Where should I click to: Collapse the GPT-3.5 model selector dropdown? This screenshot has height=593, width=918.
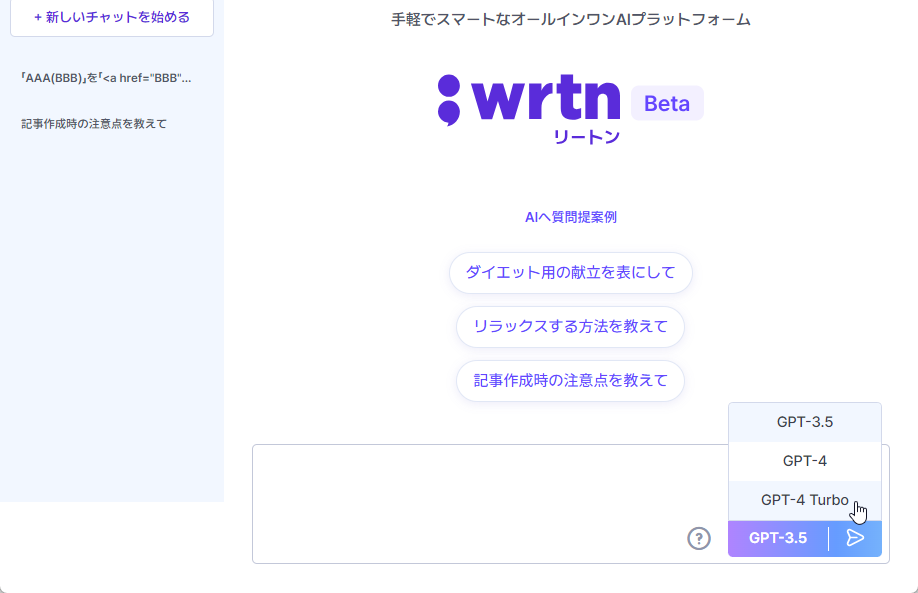[777, 538]
